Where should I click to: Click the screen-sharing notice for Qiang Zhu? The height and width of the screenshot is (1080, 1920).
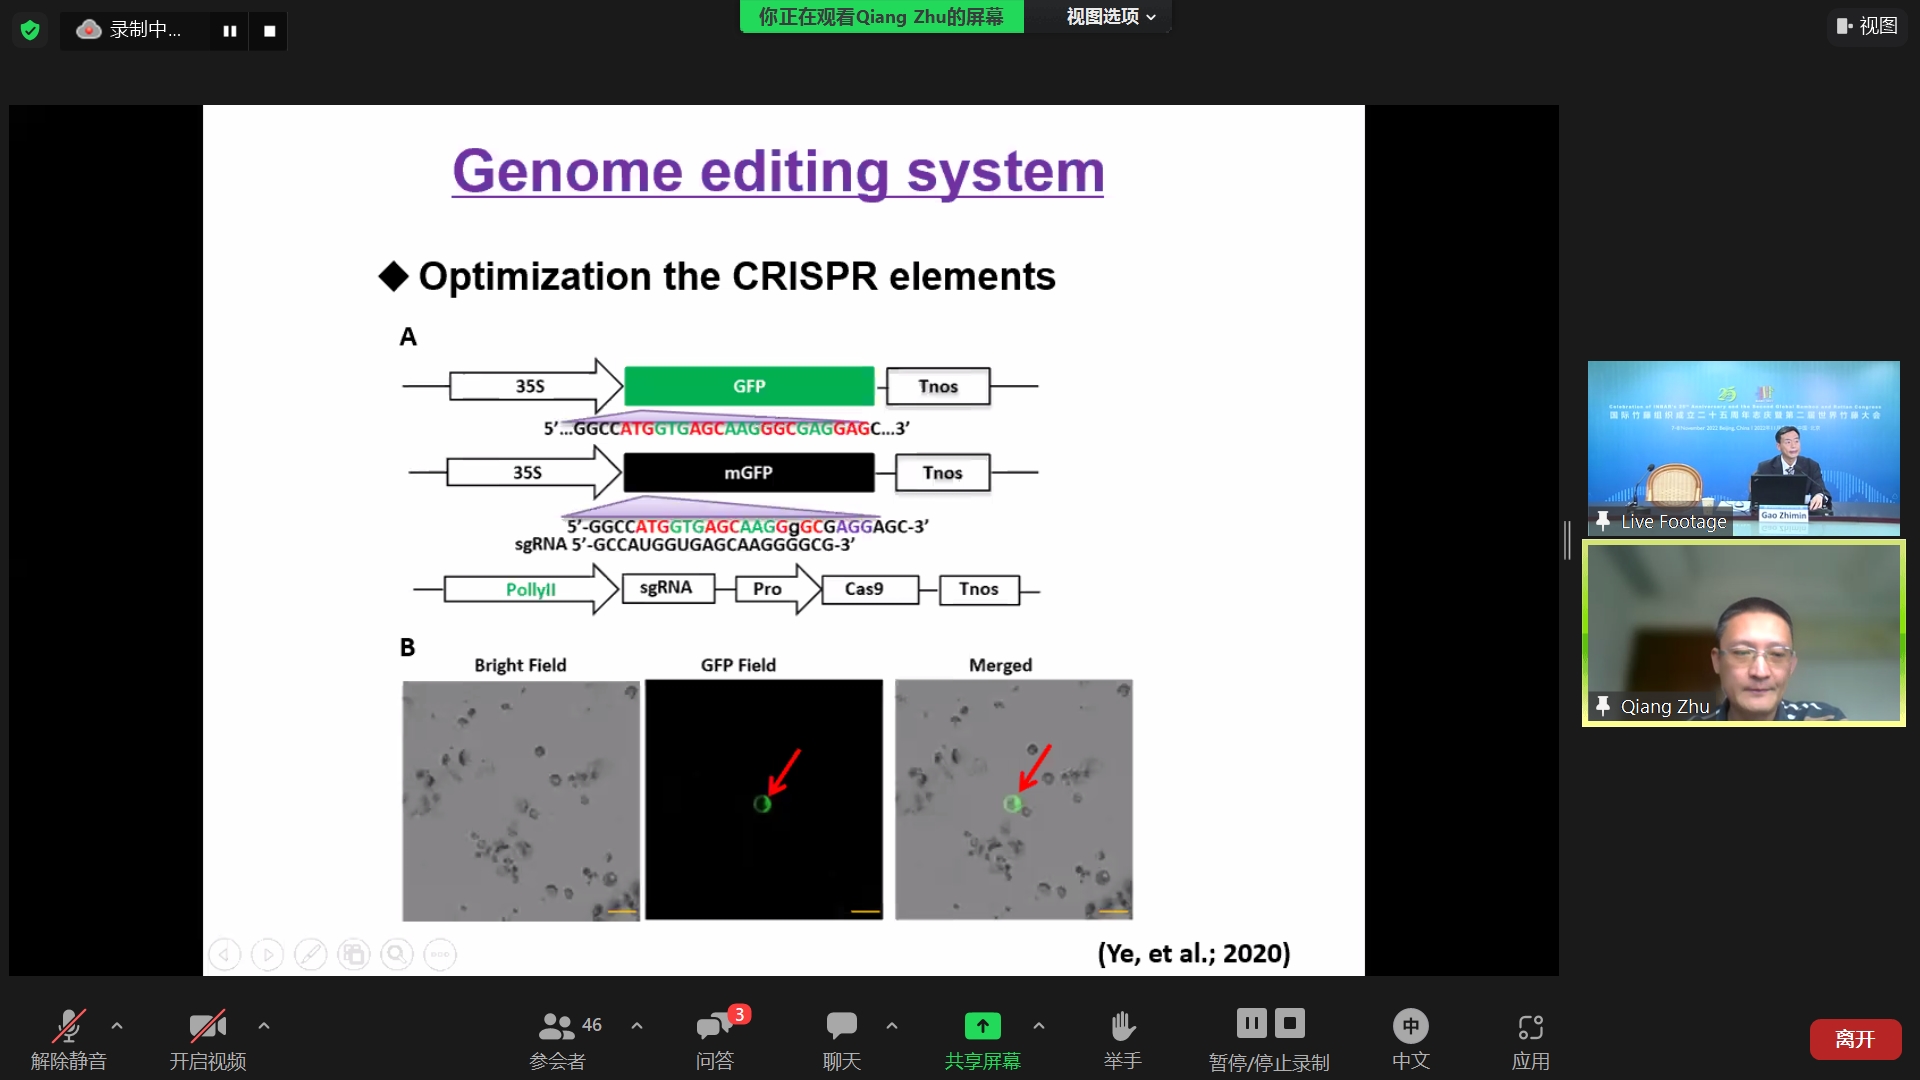point(881,17)
